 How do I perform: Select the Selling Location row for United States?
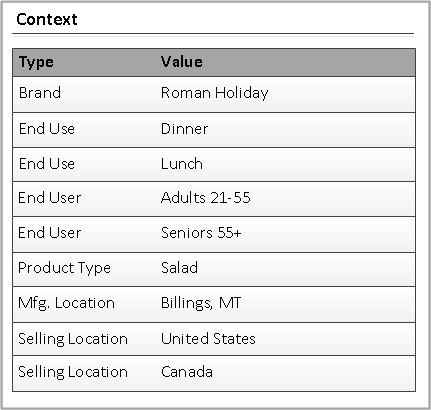coord(214,339)
